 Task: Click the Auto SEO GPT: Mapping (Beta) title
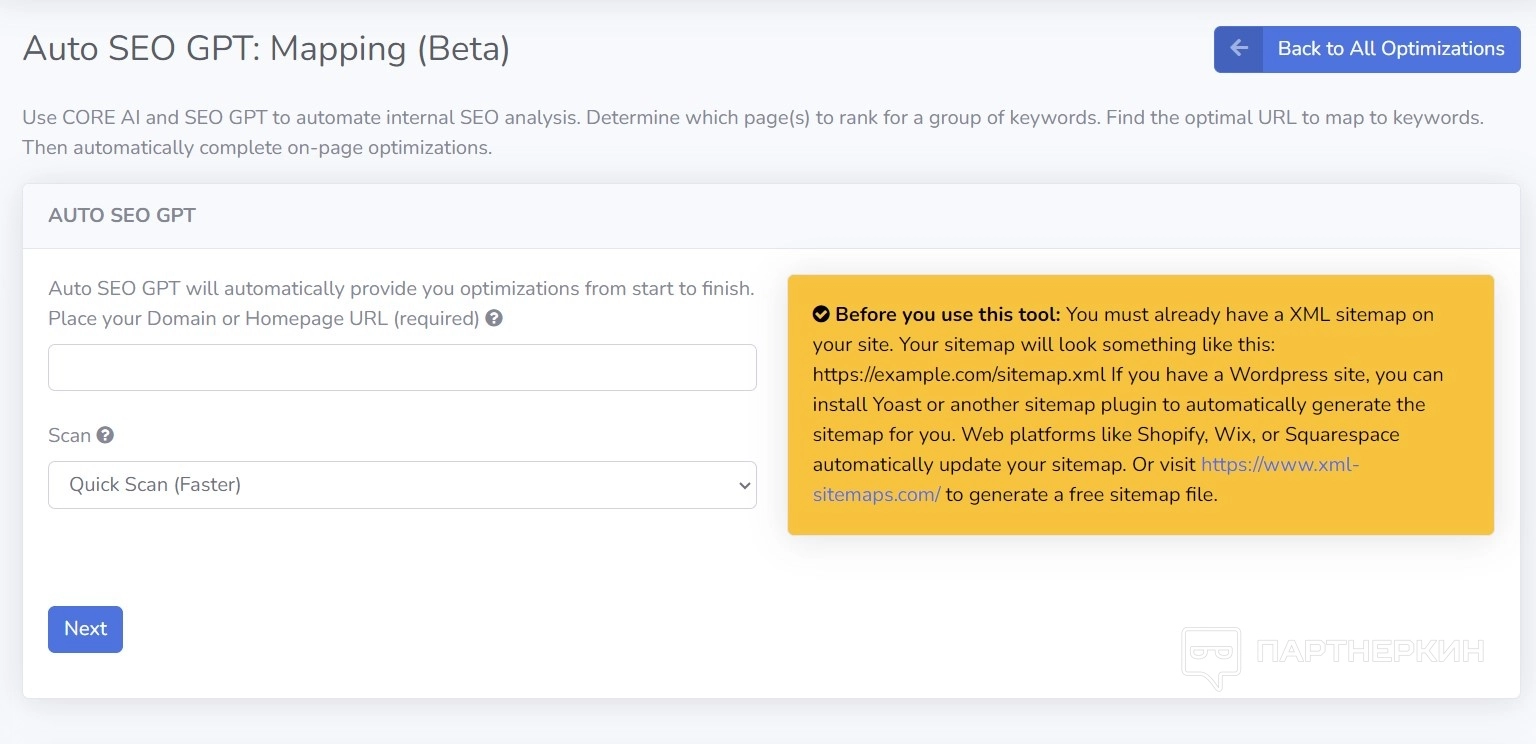pyautogui.click(x=266, y=49)
